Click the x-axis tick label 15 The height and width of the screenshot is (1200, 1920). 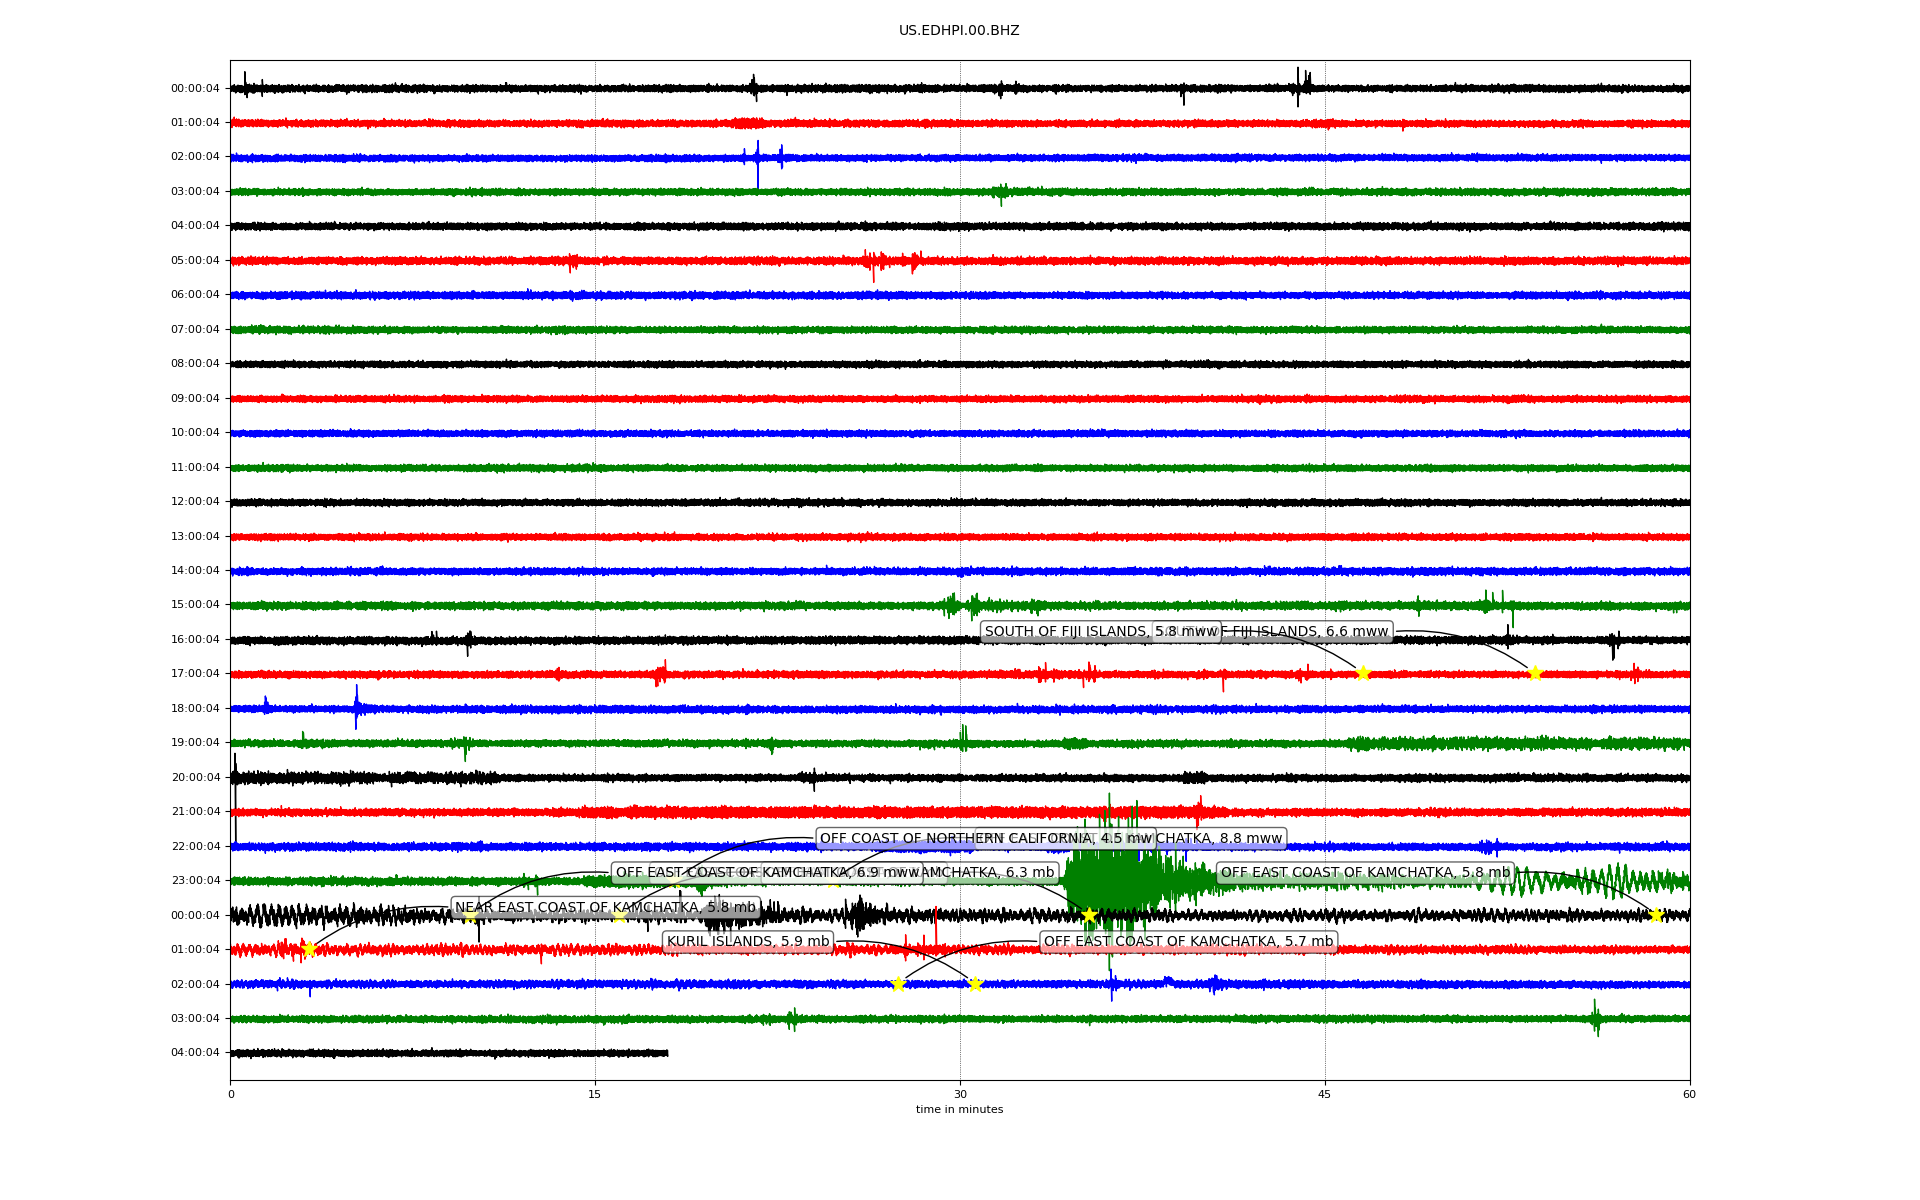point(595,1094)
